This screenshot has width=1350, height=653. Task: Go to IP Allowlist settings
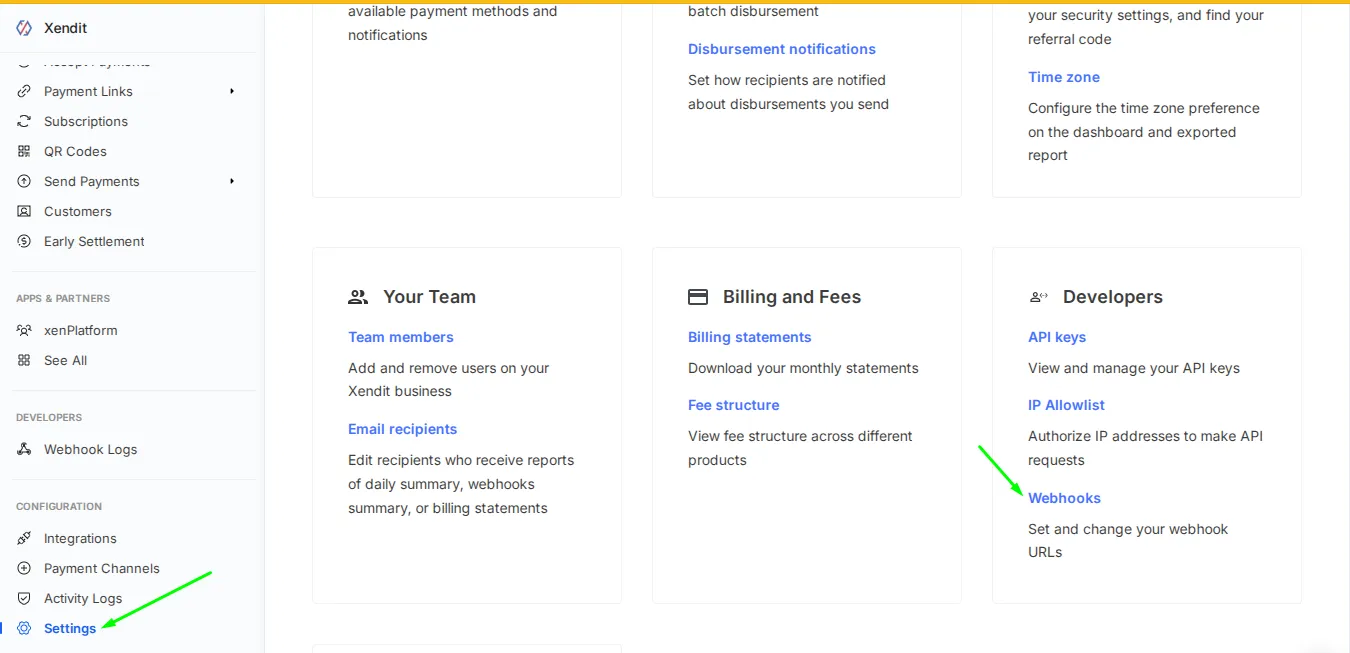click(1066, 405)
